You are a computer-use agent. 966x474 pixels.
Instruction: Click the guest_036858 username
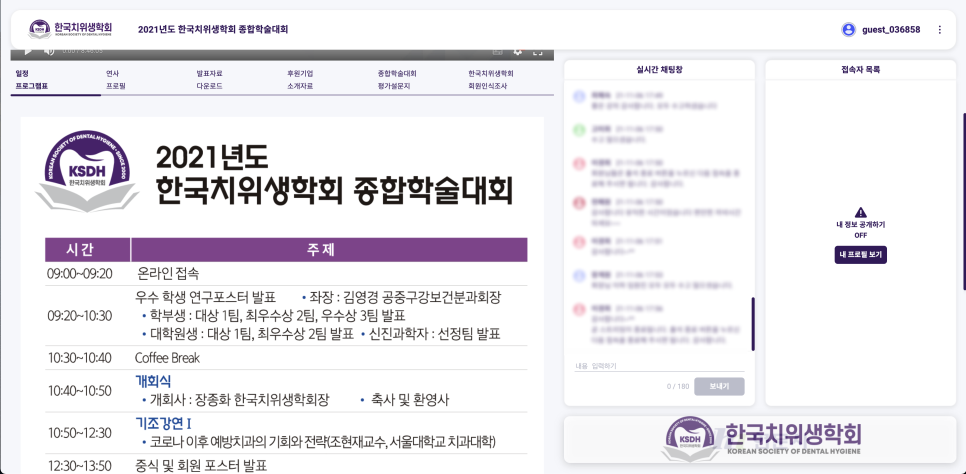coord(891,30)
